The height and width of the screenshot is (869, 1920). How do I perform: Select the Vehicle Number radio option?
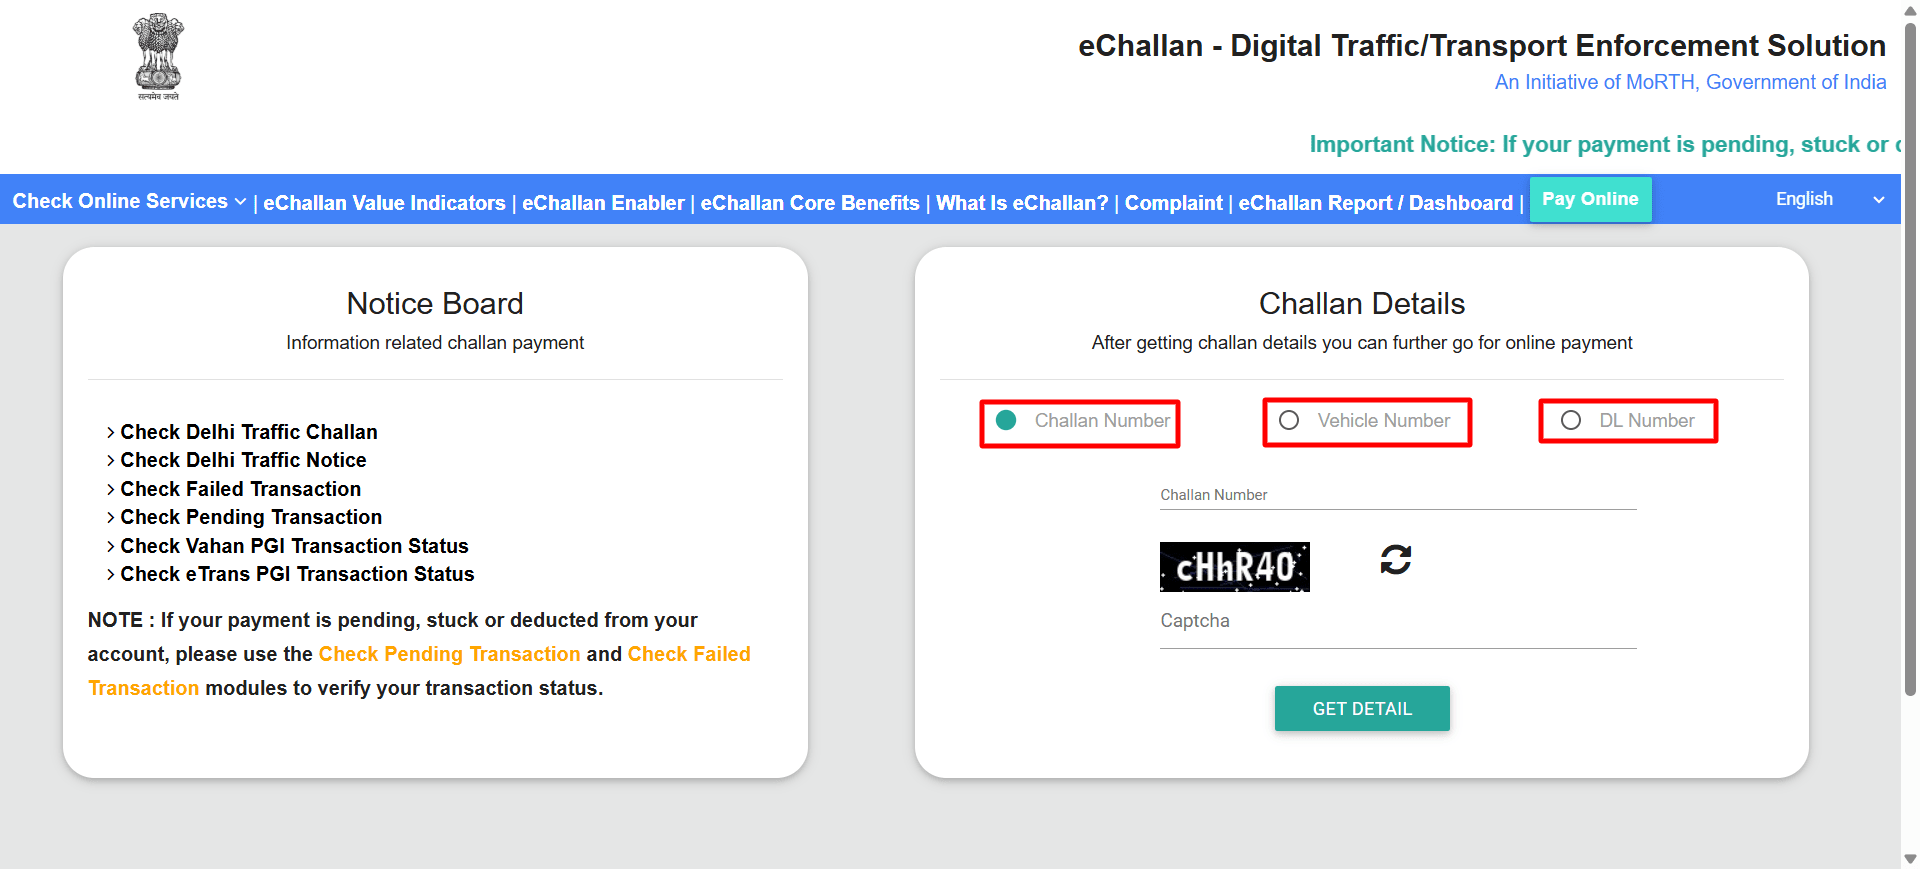coord(1289,421)
